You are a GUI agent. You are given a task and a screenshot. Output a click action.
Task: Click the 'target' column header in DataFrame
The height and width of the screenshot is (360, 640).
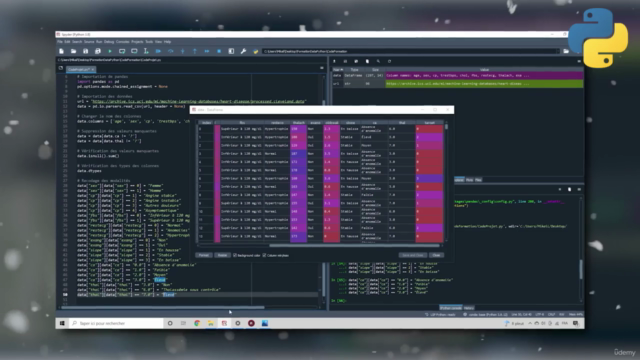(x=429, y=122)
